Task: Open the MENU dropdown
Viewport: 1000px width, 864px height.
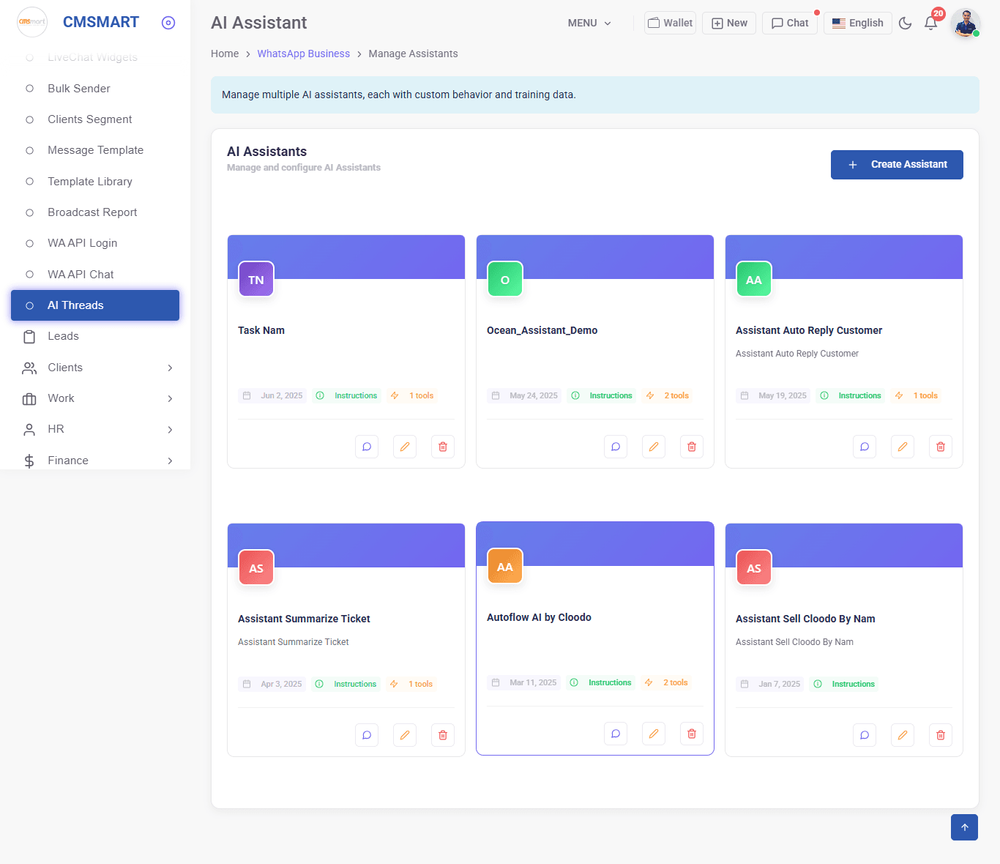Action: 589,23
